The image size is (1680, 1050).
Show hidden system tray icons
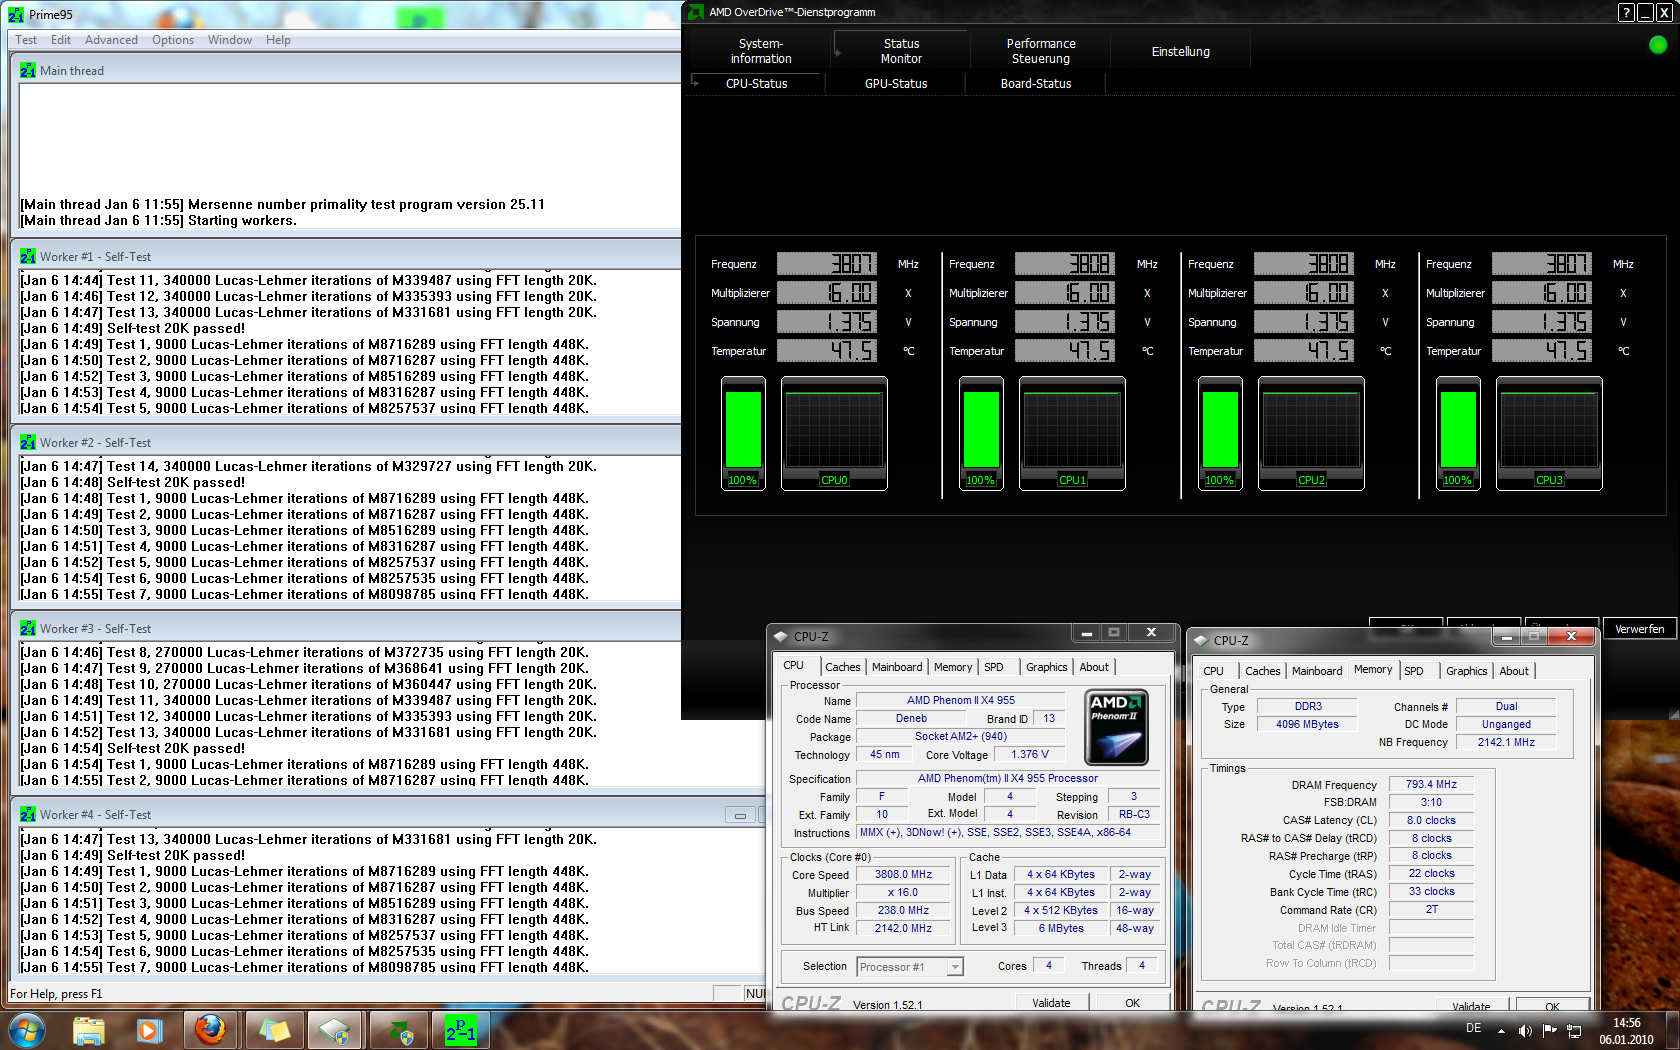[1501, 1031]
